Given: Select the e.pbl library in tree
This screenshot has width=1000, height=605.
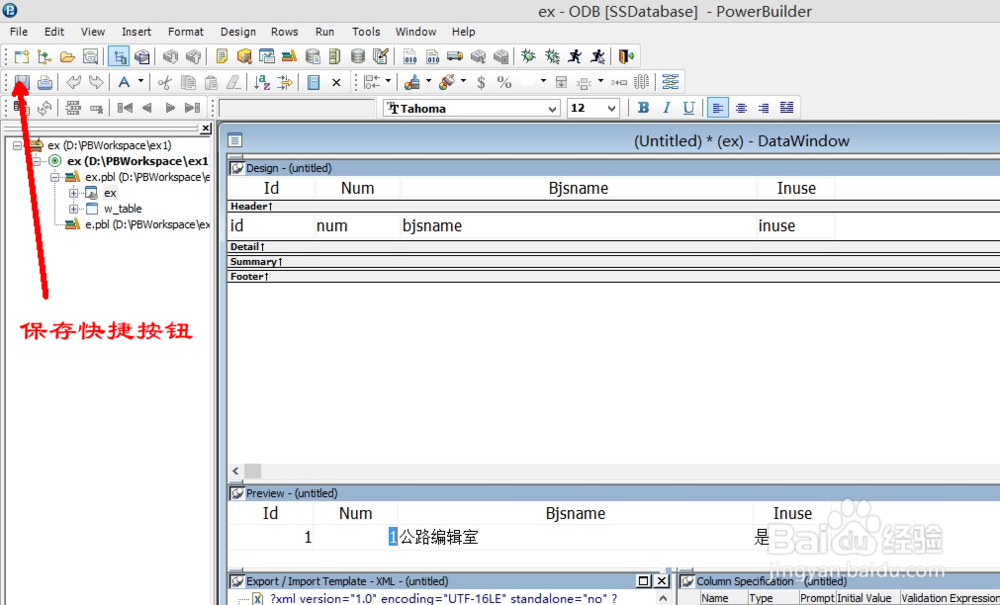Looking at the screenshot, I should tap(147, 224).
